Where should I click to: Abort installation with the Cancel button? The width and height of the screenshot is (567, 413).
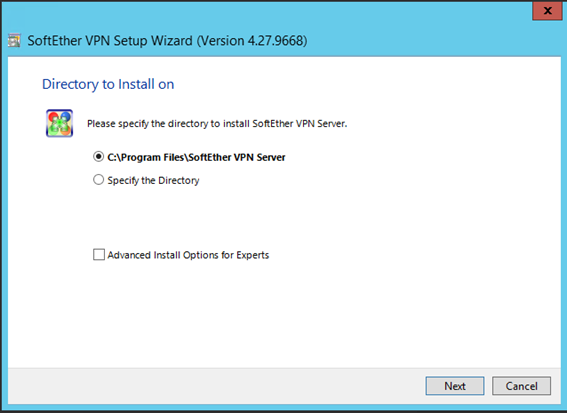click(x=521, y=386)
